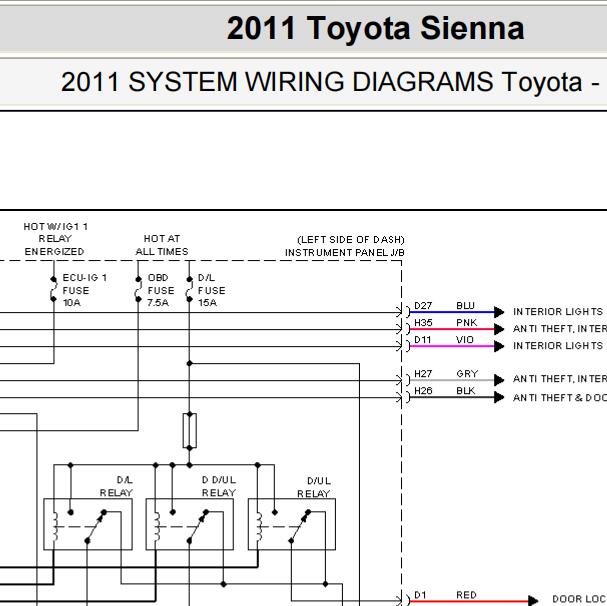The width and height of the screenshot is (607, 606).
Task: Click the rectangular inline component below D/L fuse
Action: [190, 431]
